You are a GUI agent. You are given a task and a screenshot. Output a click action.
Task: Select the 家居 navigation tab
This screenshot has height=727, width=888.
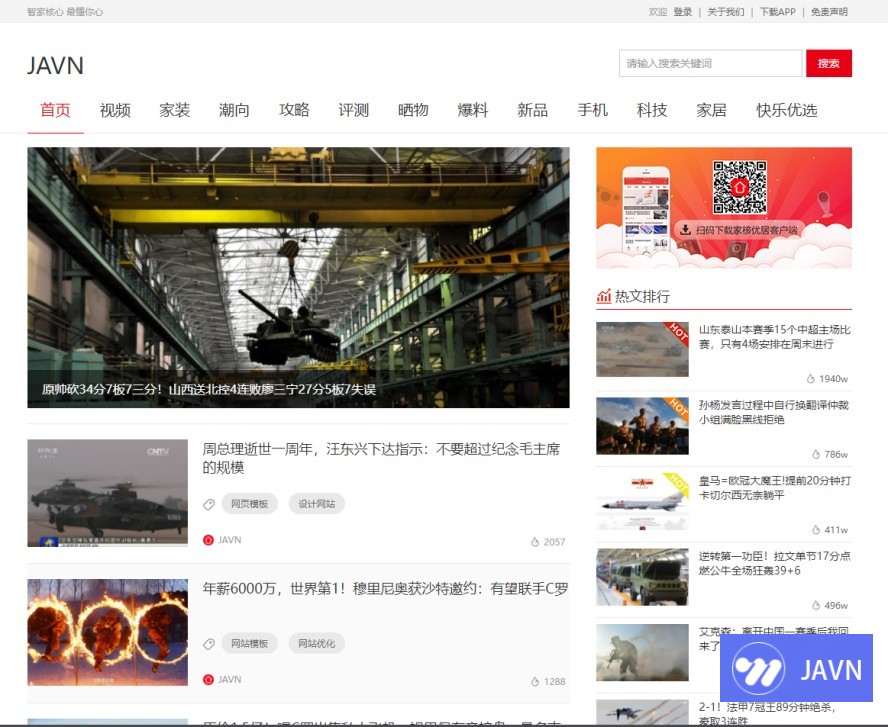click(x=711, y=110)
